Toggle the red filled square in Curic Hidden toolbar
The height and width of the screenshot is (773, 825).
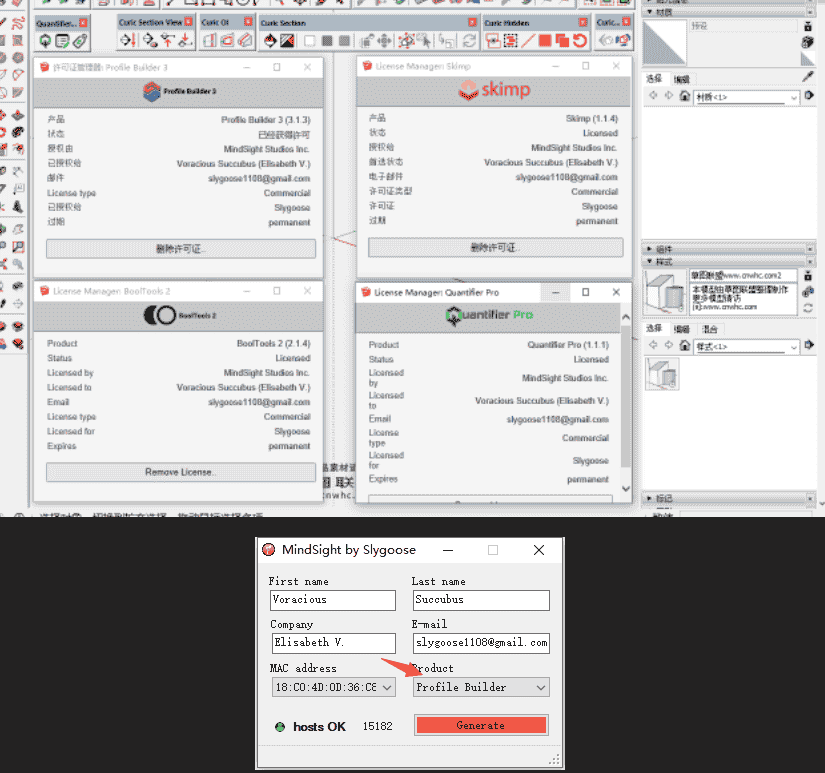(x=543, y=41)
